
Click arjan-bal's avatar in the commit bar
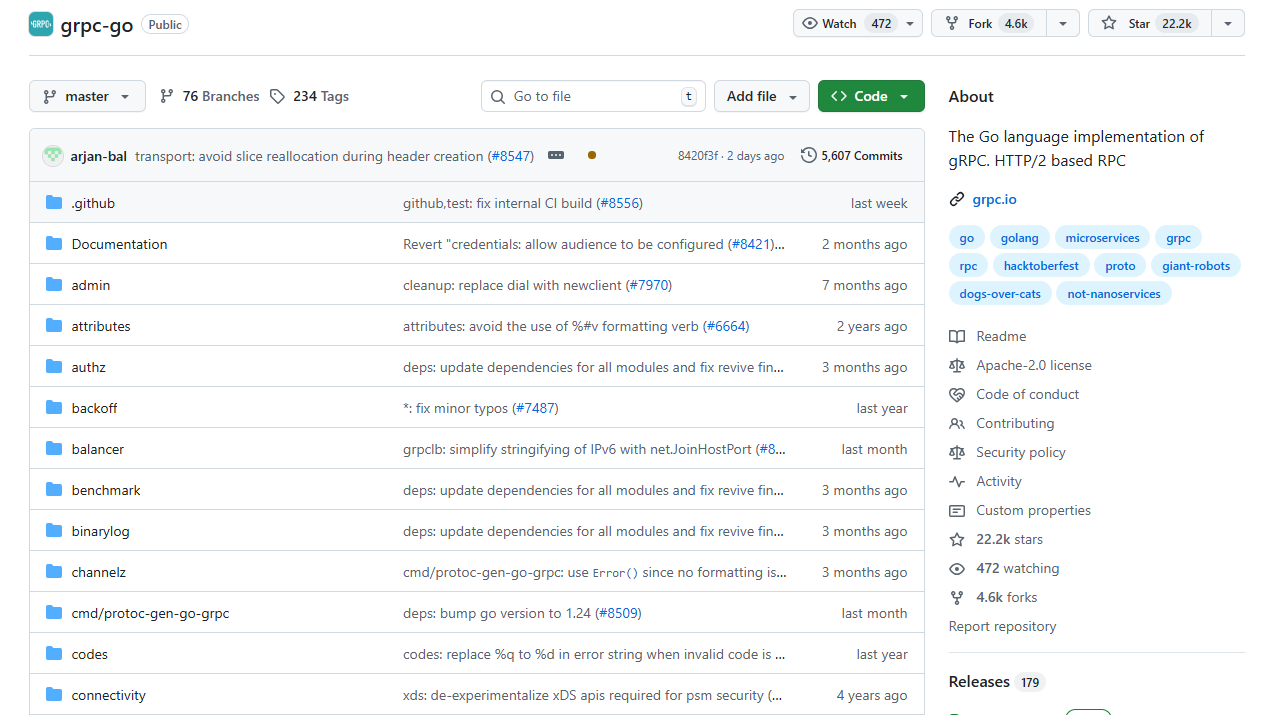tap(52, 155)
